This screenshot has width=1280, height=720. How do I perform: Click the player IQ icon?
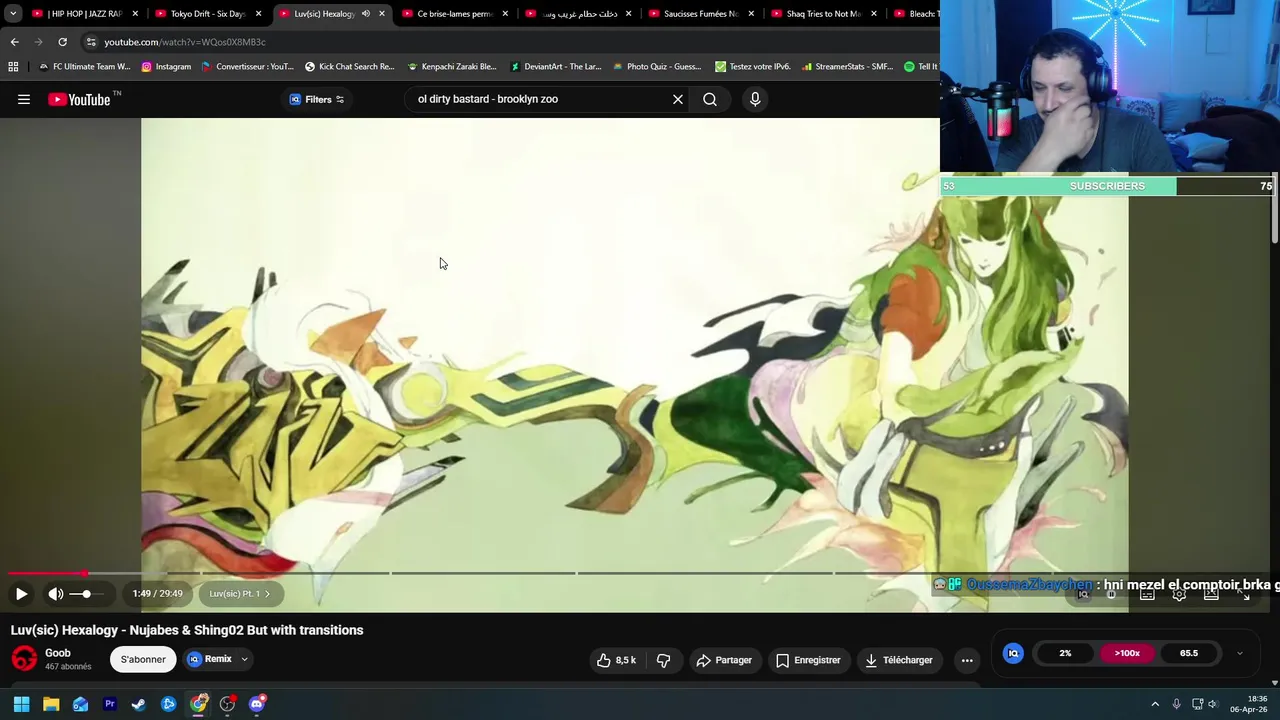tap(1083, 594)
